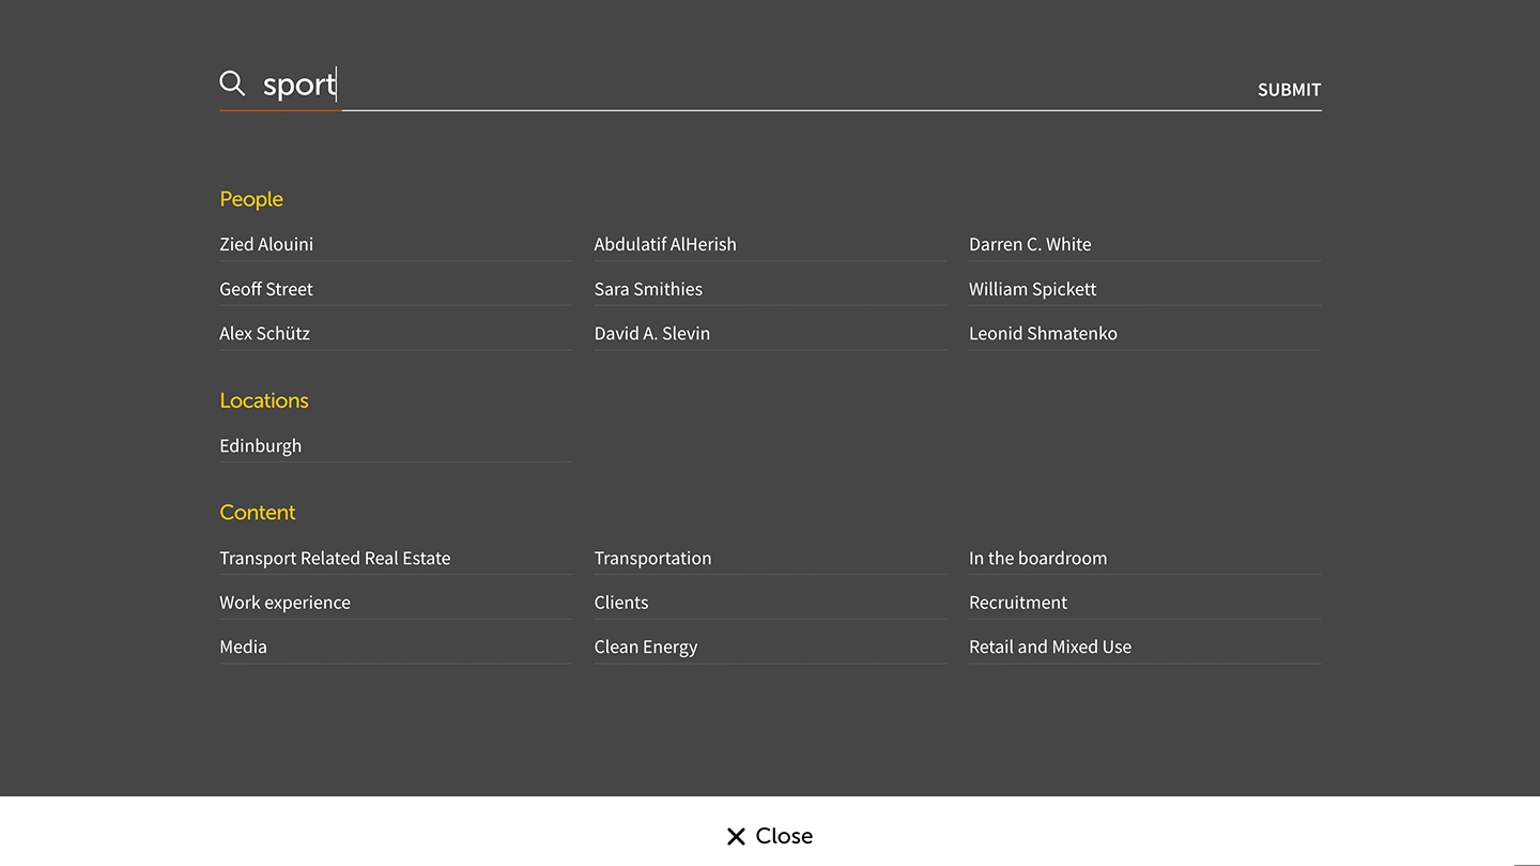
Task: Click the magnifying glass search icon
Action: pos(232,83)
